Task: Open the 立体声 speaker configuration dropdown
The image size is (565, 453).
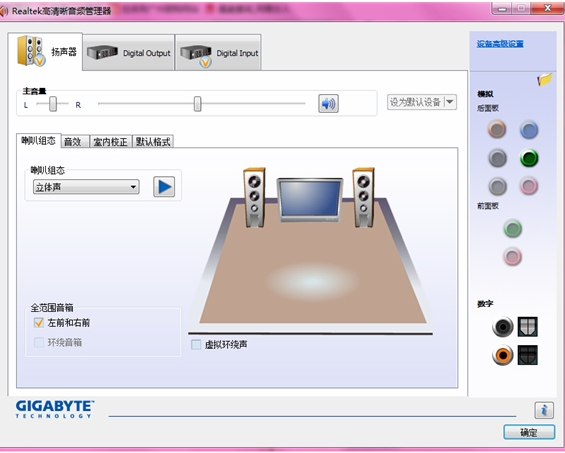Action: pyautogui.click(x=86, y=187)
